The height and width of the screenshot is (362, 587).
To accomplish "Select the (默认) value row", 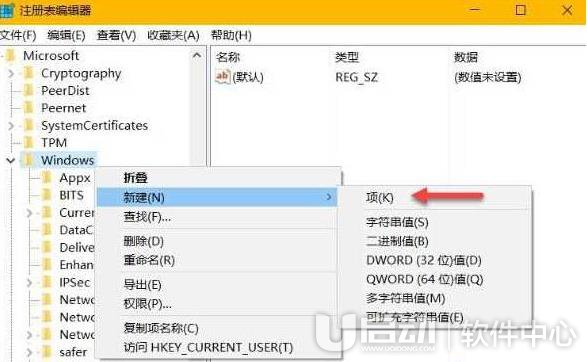I will [248, 77].
